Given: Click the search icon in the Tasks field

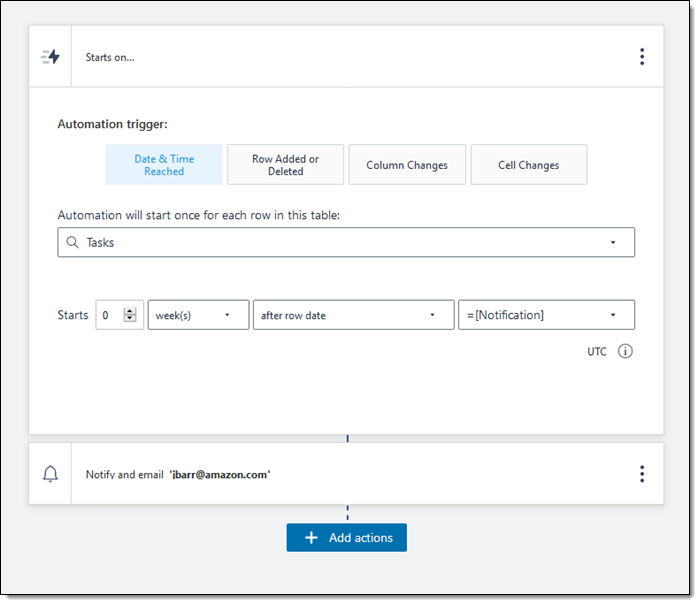Looking at the screenshot, I should point(72,242).
